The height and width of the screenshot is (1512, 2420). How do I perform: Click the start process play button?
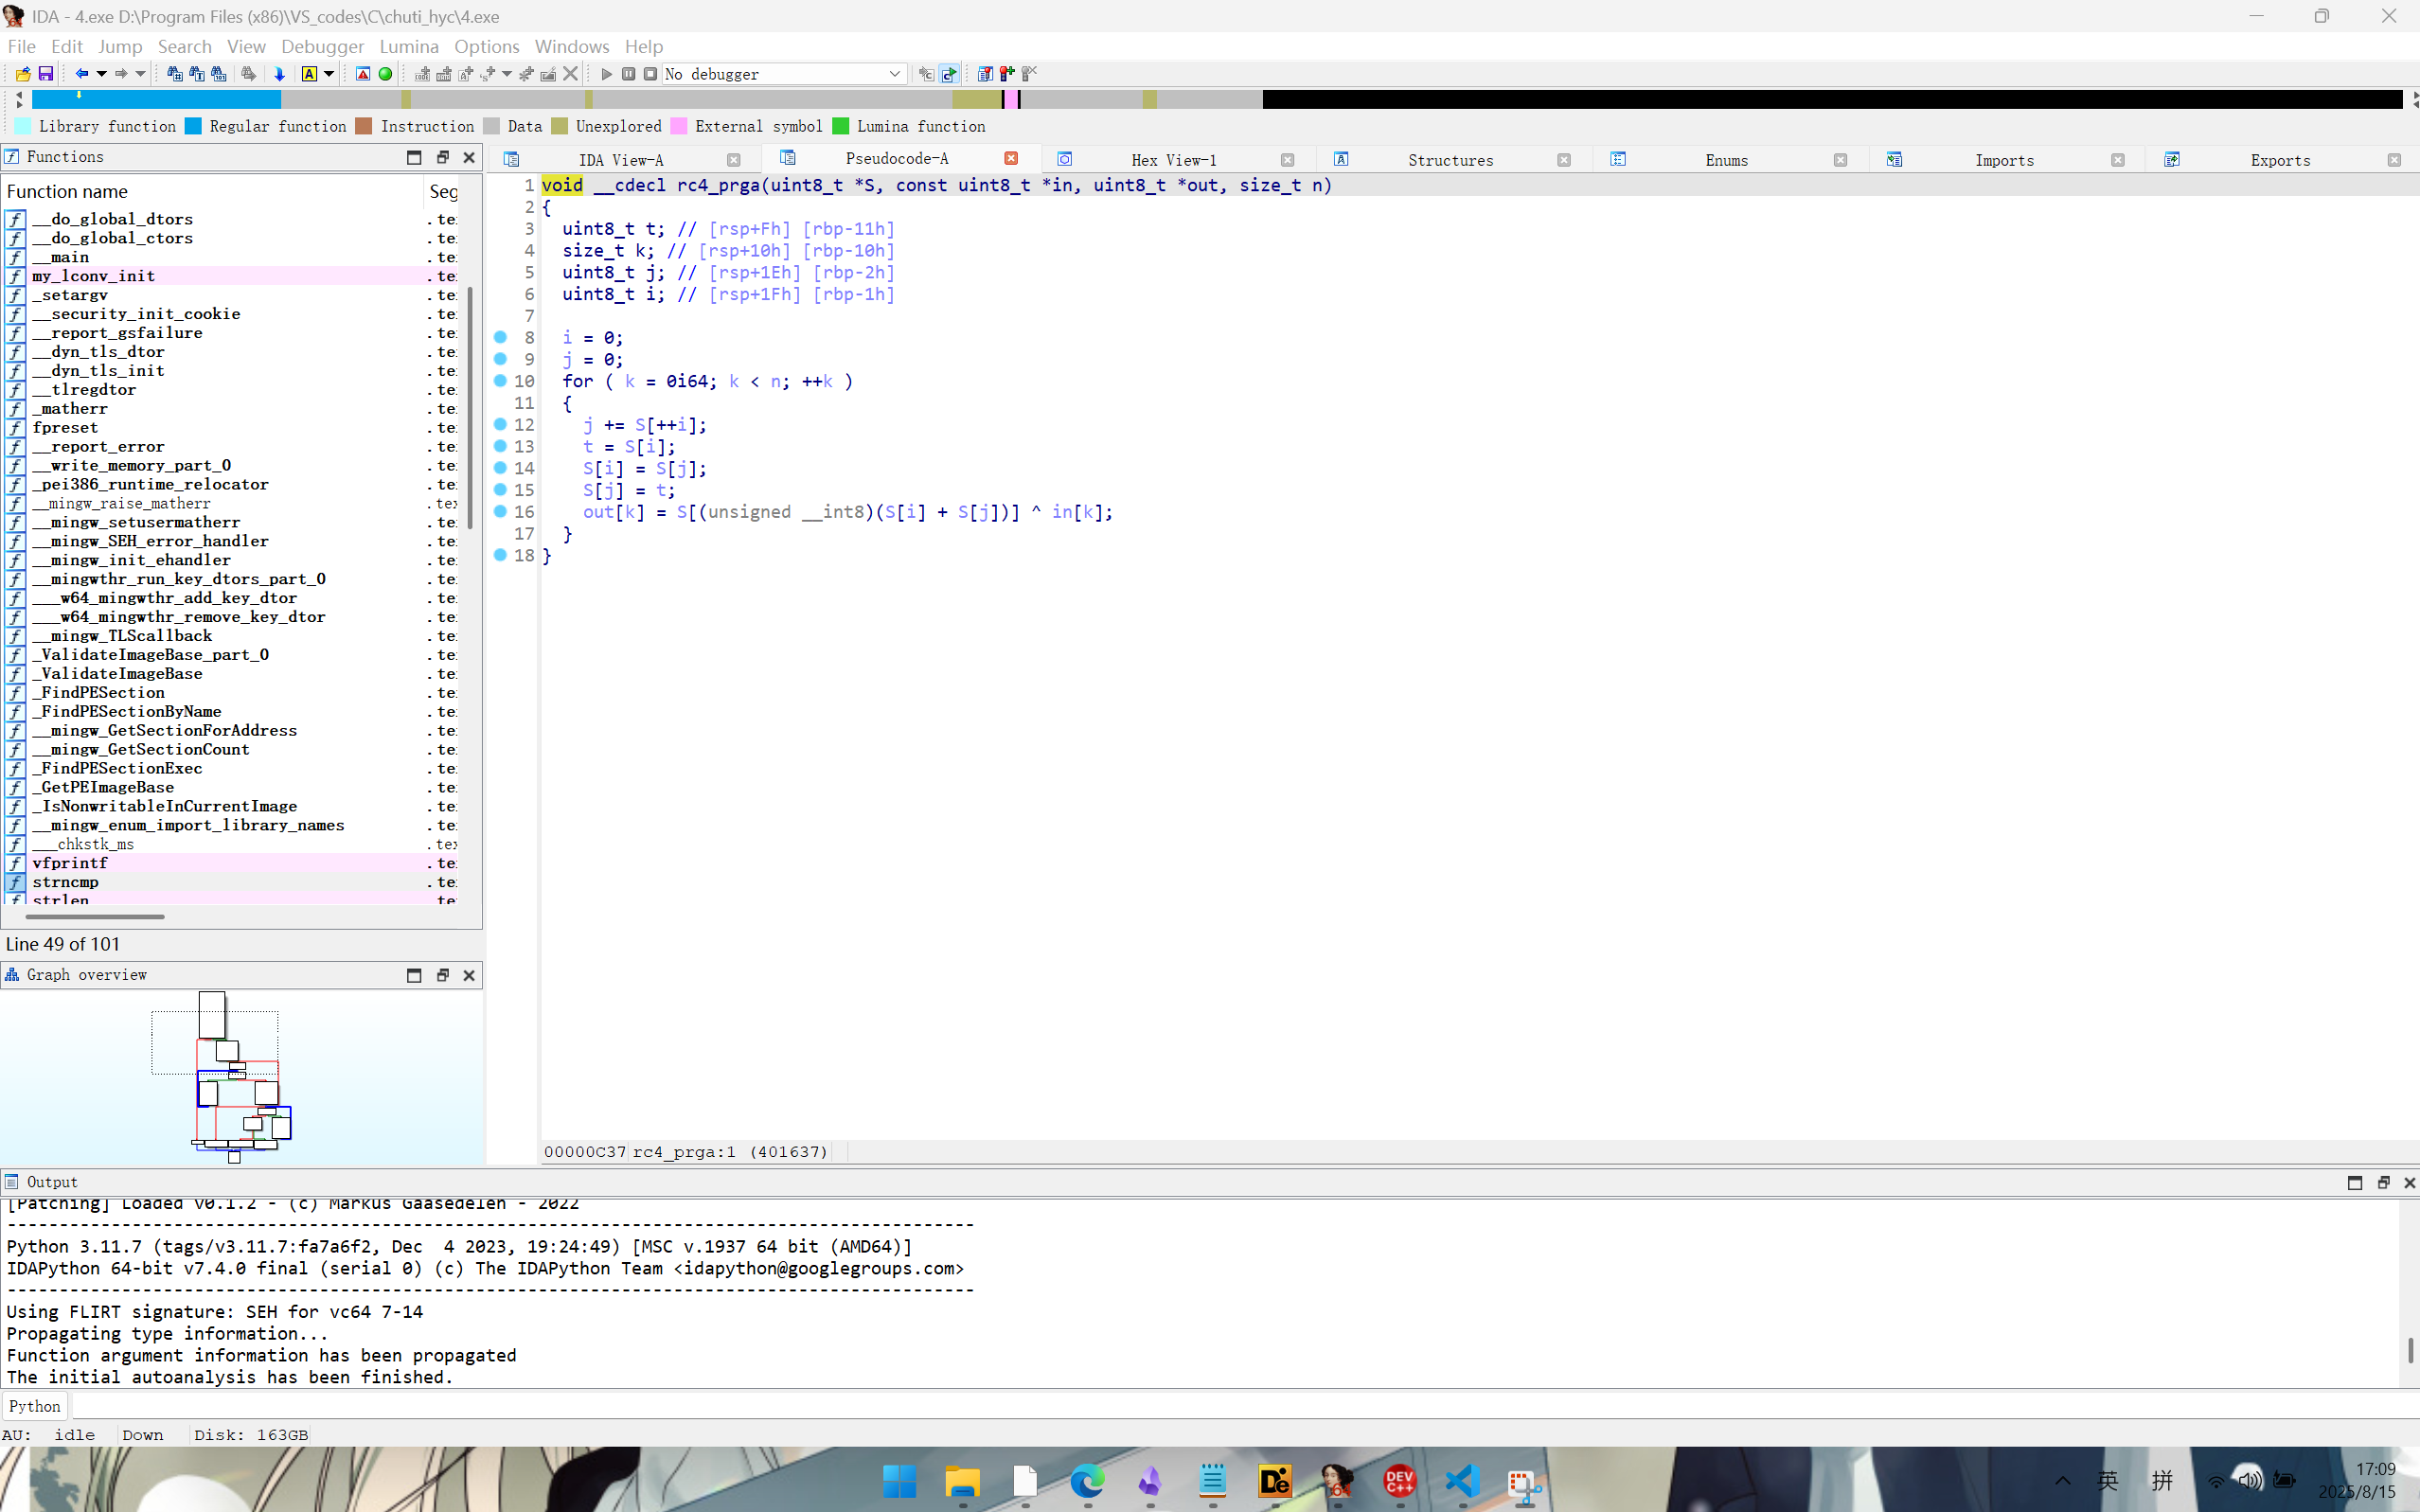click(606, 74)
